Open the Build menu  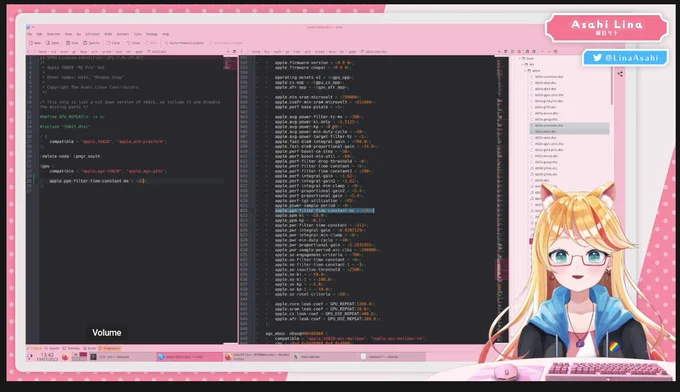pos(108,34)
